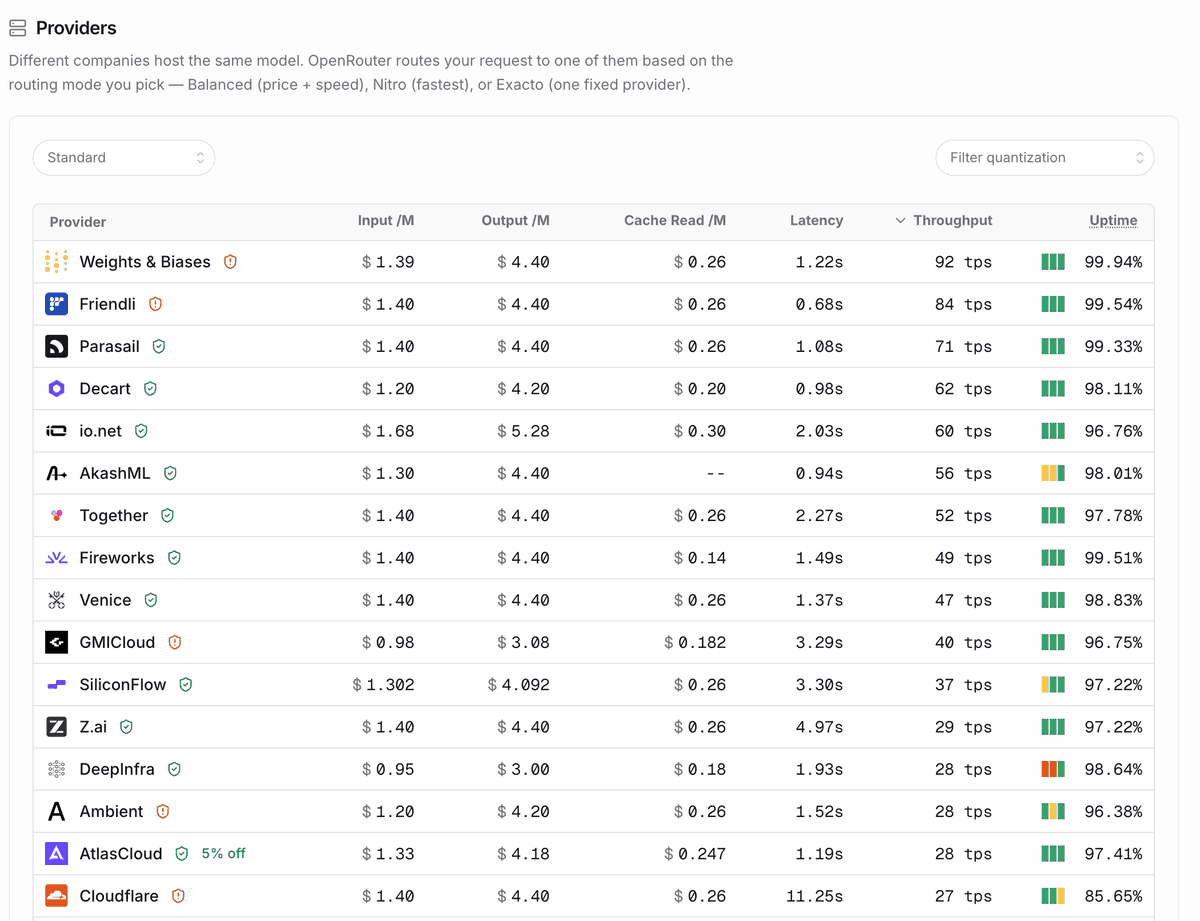Click the Weights & Biases provider logo
This screenshot has width=1200, height=921.
pyautogui.click(x=57, y=262)
